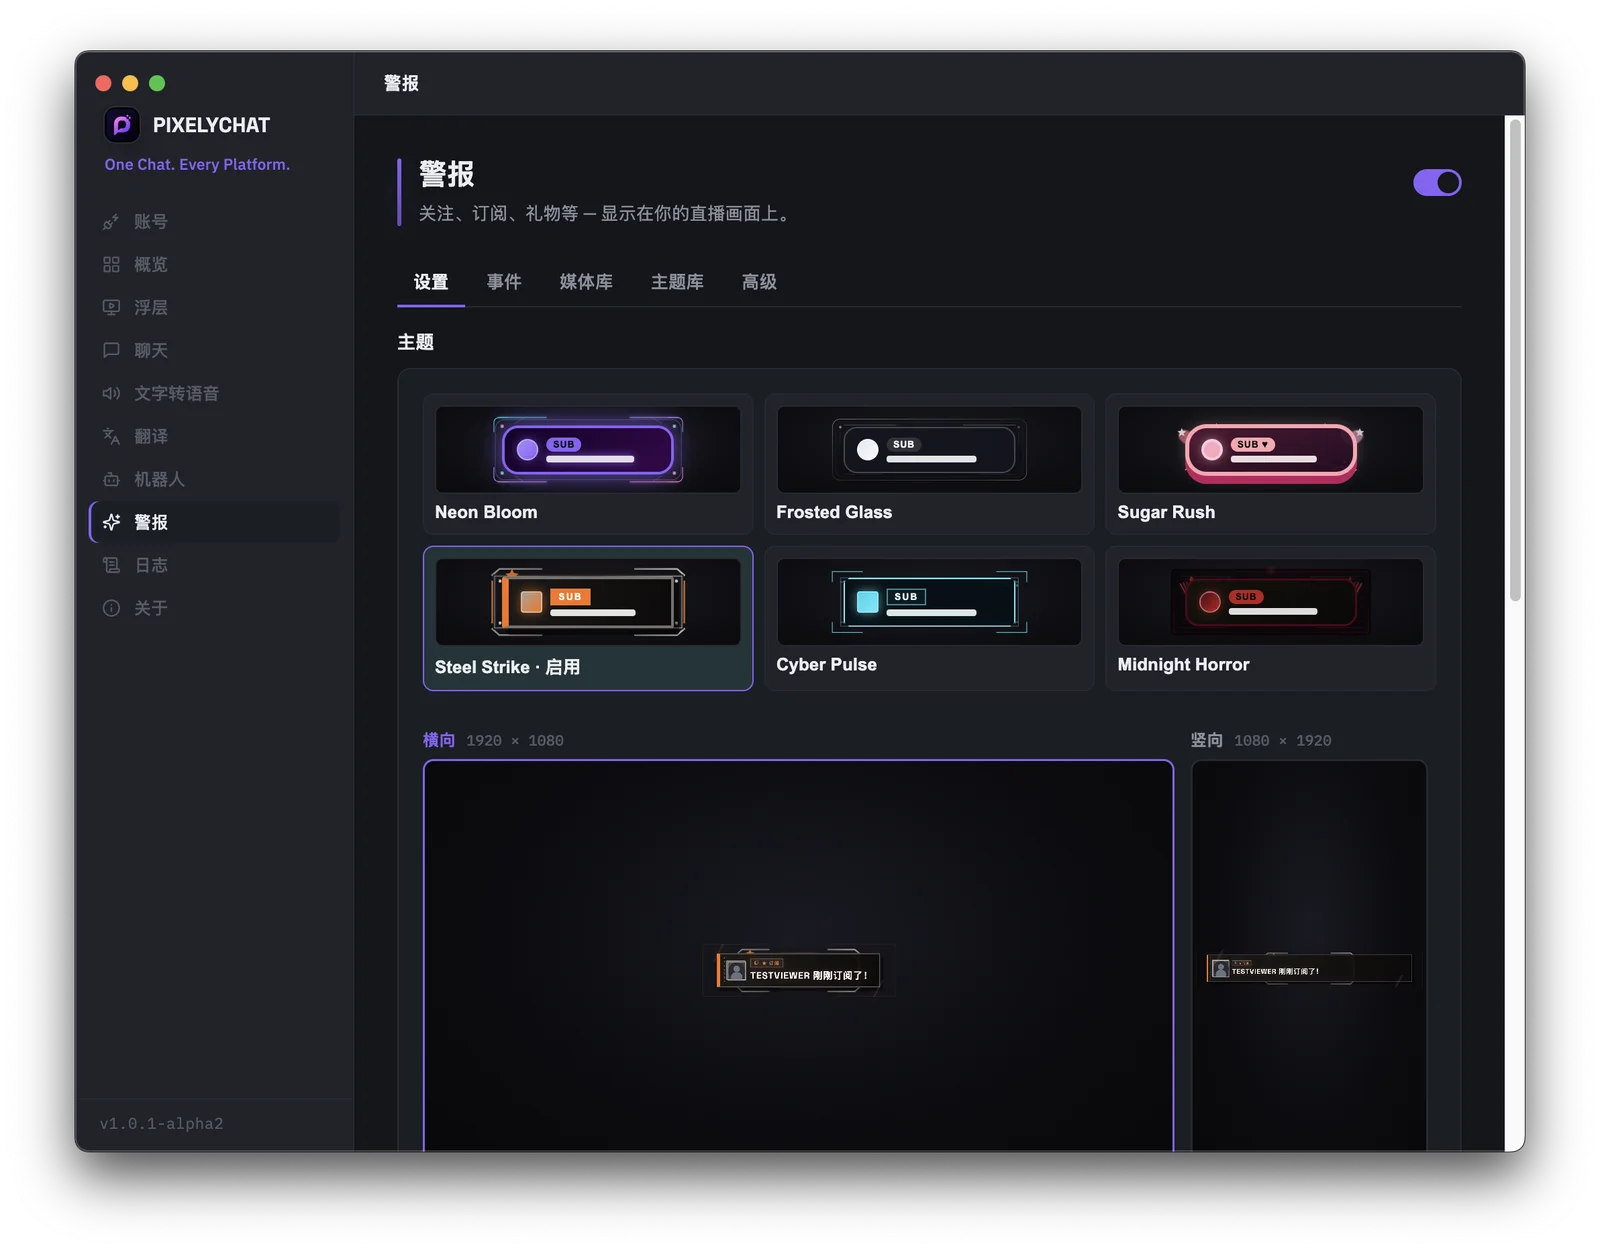Image resolution: width=1600 pixels, height=1251 pixels.
Task: Open the 浮层 overlay icon
Action: pos(111,308)
